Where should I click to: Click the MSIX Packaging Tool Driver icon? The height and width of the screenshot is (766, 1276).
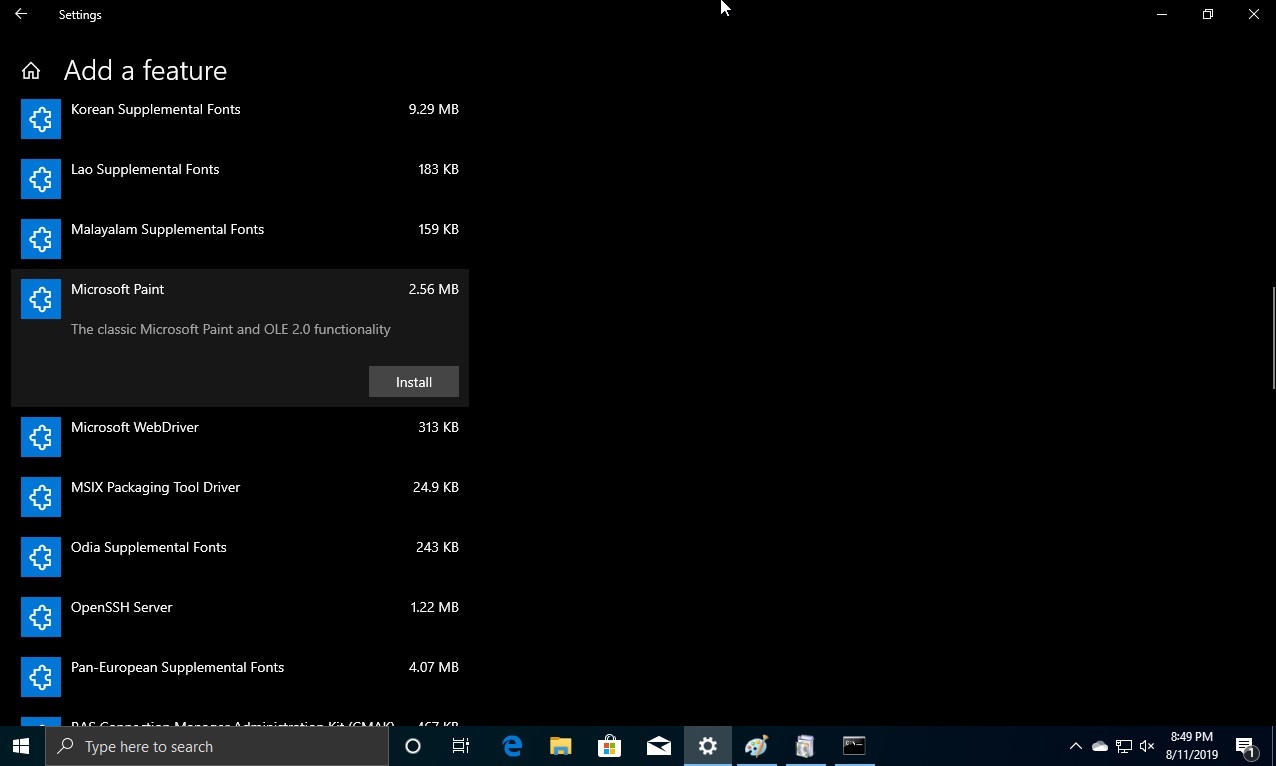pyautogui.click(x=41, y=497)
